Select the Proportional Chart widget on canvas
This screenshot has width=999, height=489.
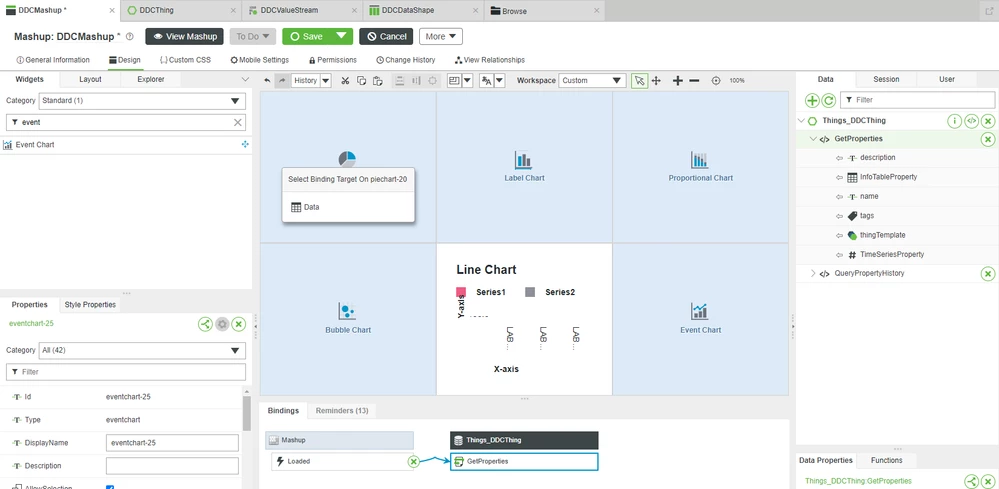click(700, 167)
